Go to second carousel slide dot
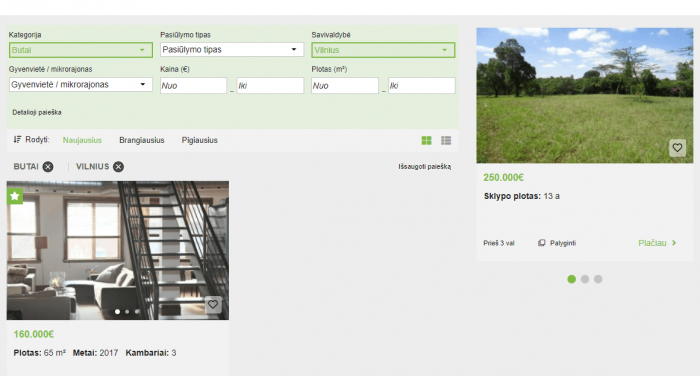700x376 pixels. (x=585, y=279)
